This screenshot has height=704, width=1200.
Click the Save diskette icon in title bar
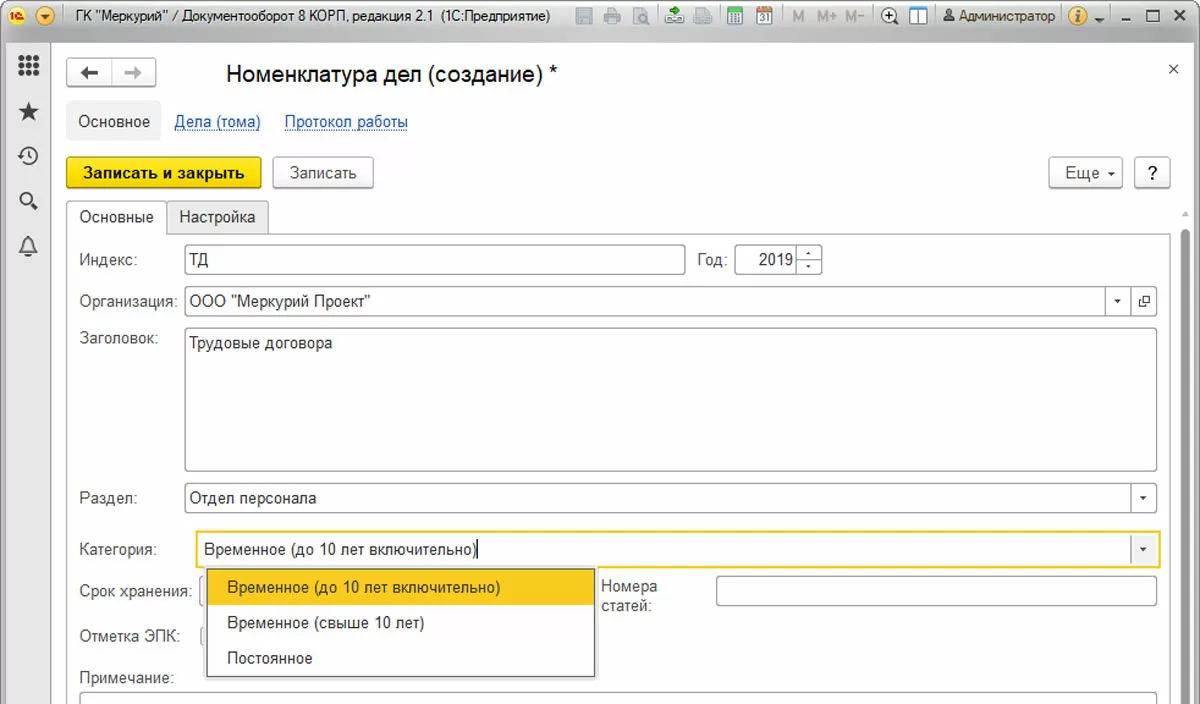585,16
